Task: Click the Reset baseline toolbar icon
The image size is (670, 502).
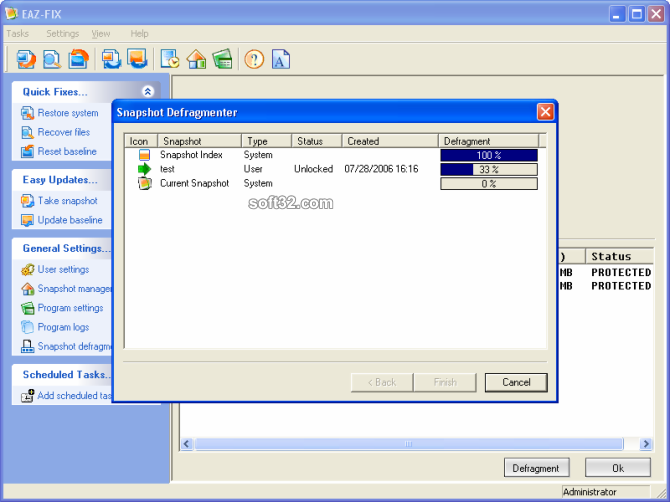Action: (x=78, y=59)
